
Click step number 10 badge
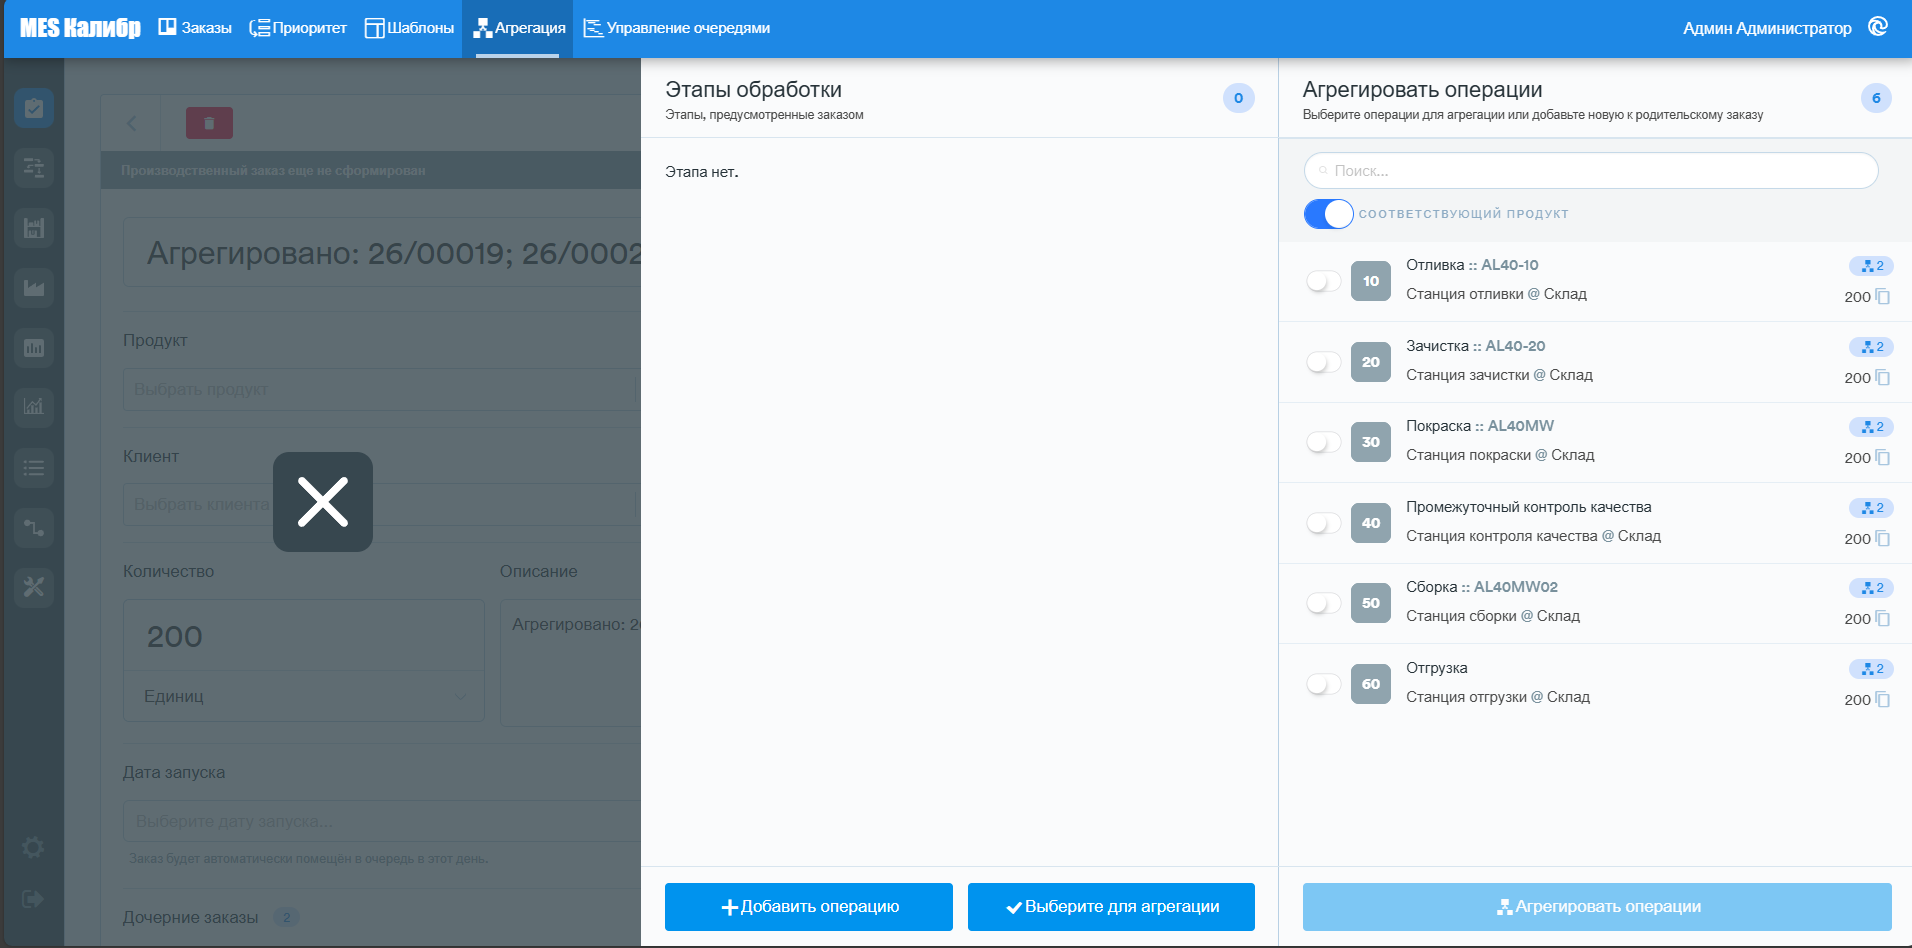point(1371,281)
